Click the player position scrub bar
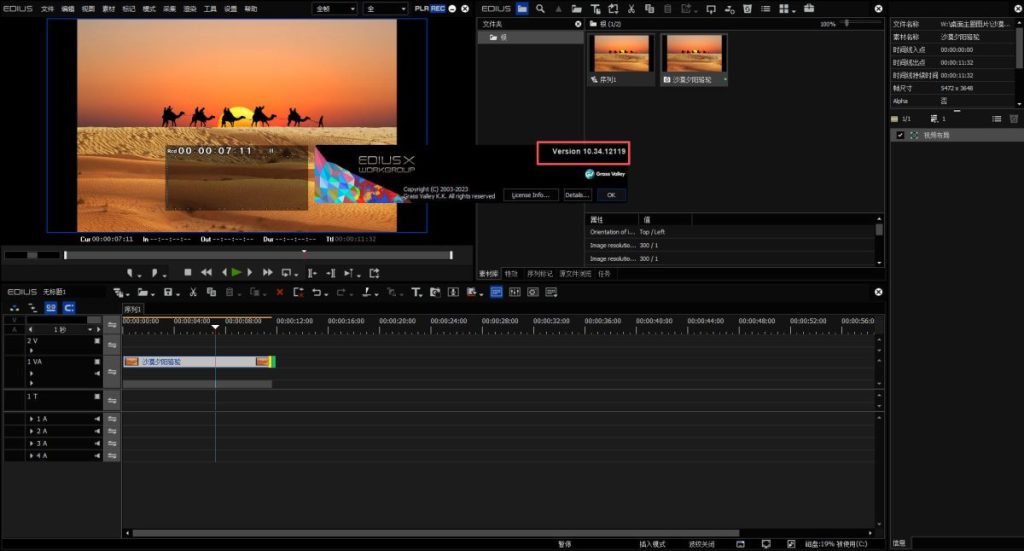1024x551 pixels. (258, 255)
